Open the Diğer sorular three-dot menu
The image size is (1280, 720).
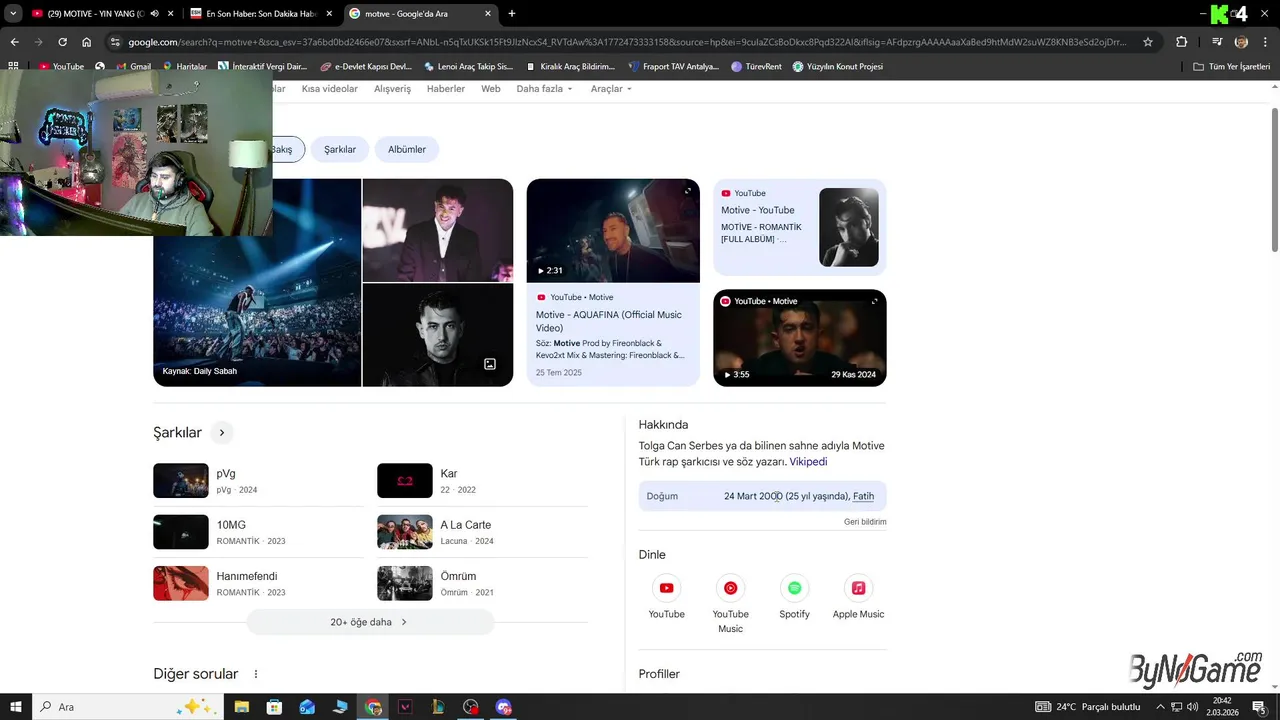click(x=256, y=674)
